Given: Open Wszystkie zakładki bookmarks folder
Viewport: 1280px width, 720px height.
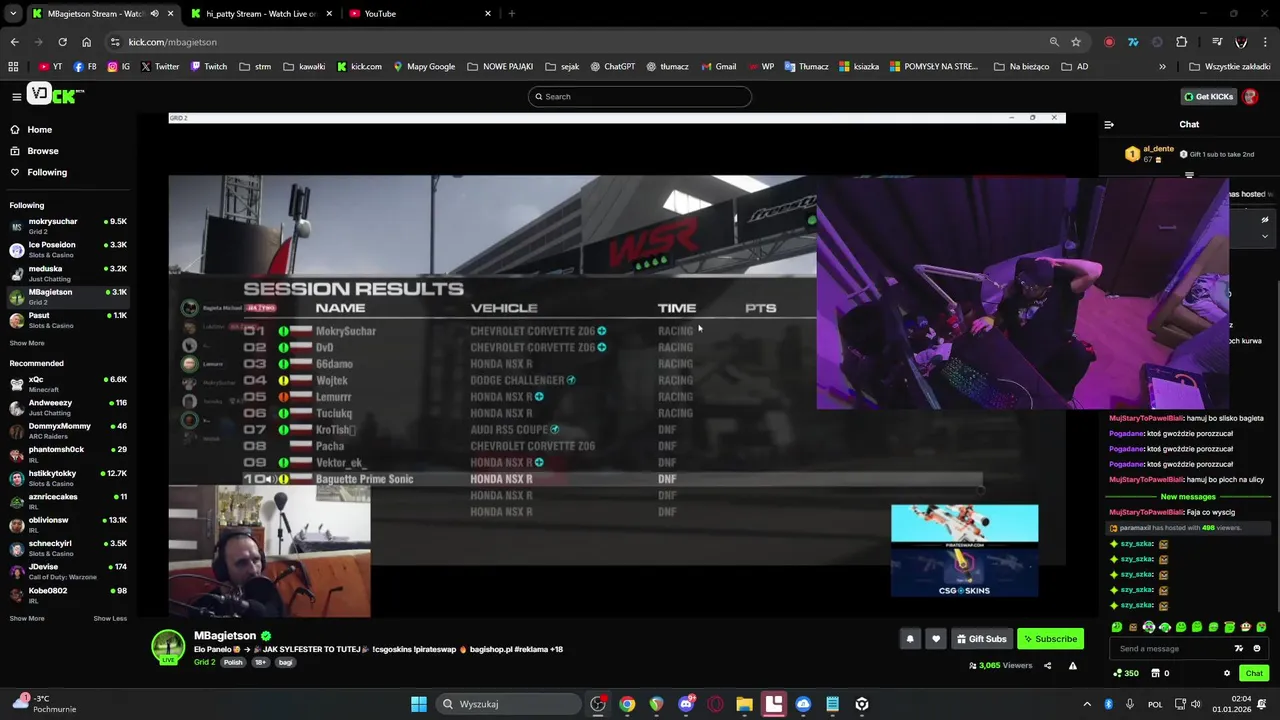Looking at the screenshot, I should (x=1229, y=67).
